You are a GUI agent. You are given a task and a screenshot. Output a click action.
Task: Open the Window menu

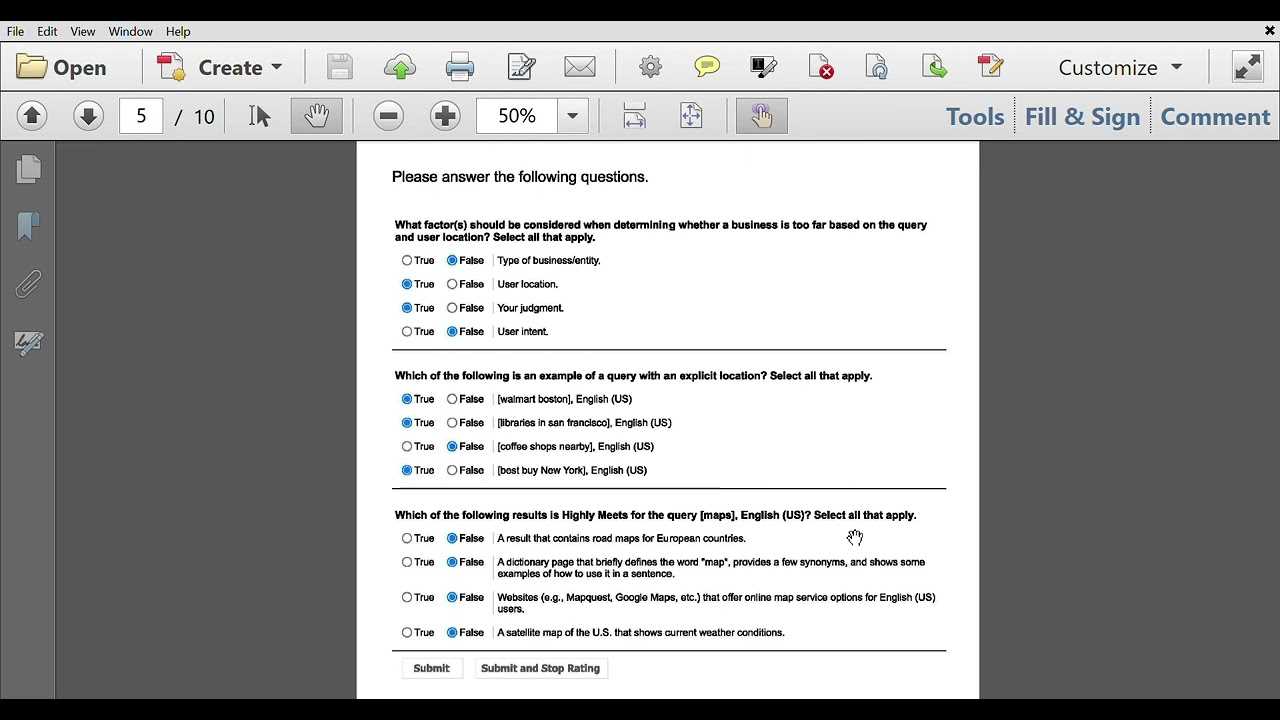(131, 31)
